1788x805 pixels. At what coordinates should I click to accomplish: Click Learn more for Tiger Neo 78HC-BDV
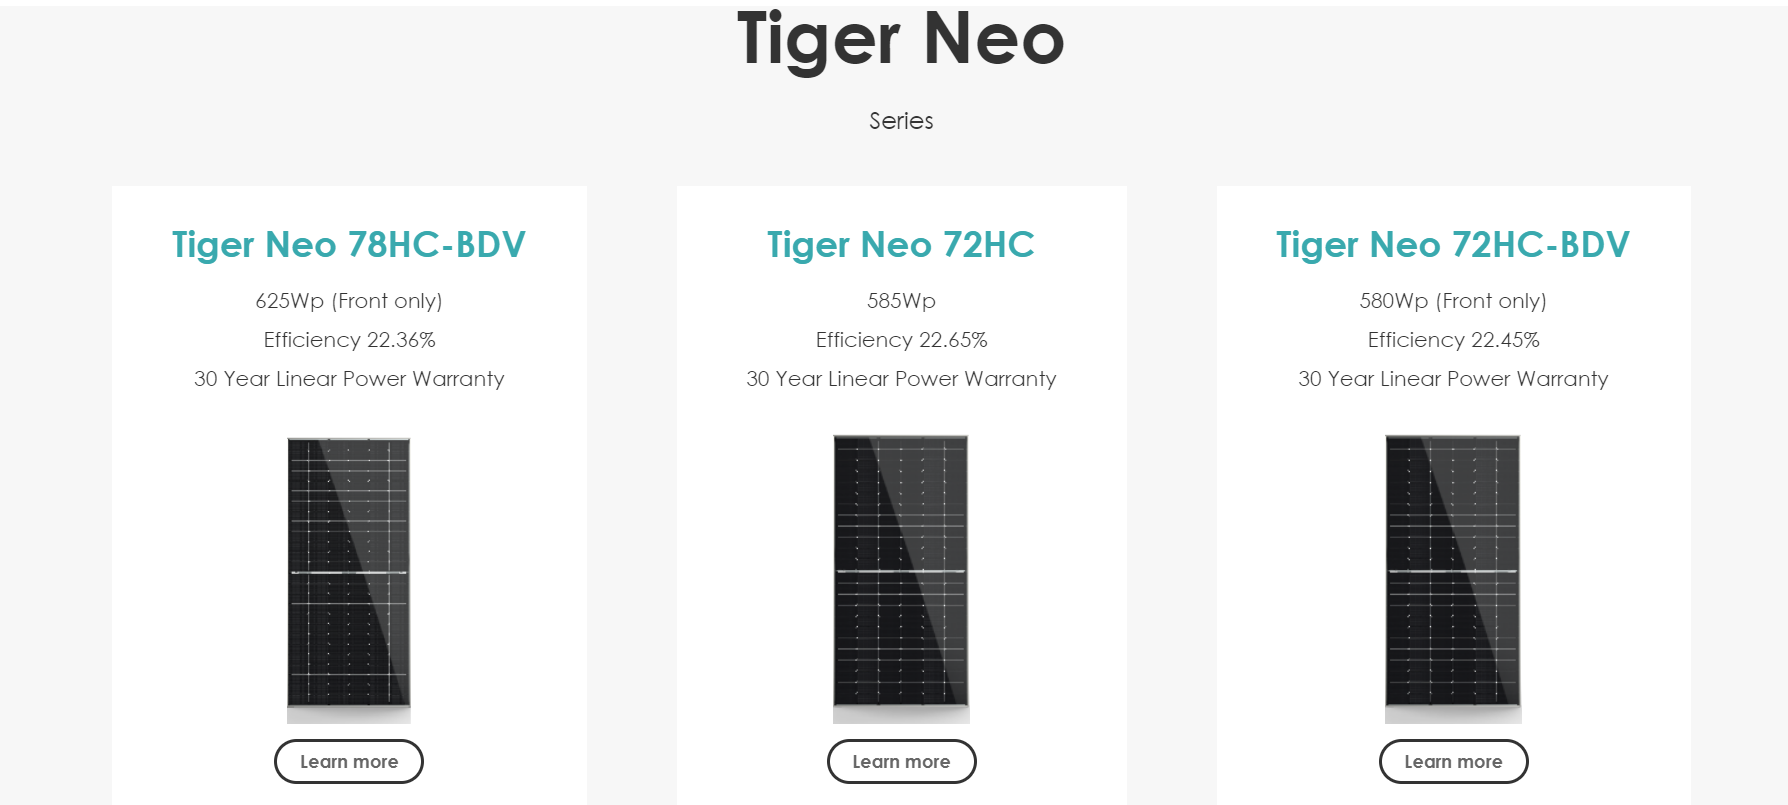(348, 761)
